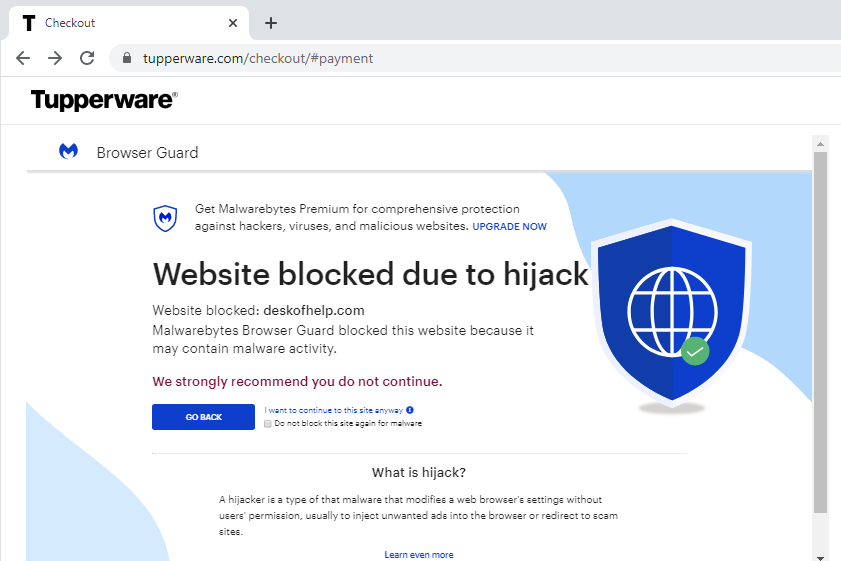Click the Tupperware logo in header
This screenshot has width=841, height=561.
pos(104,100)
